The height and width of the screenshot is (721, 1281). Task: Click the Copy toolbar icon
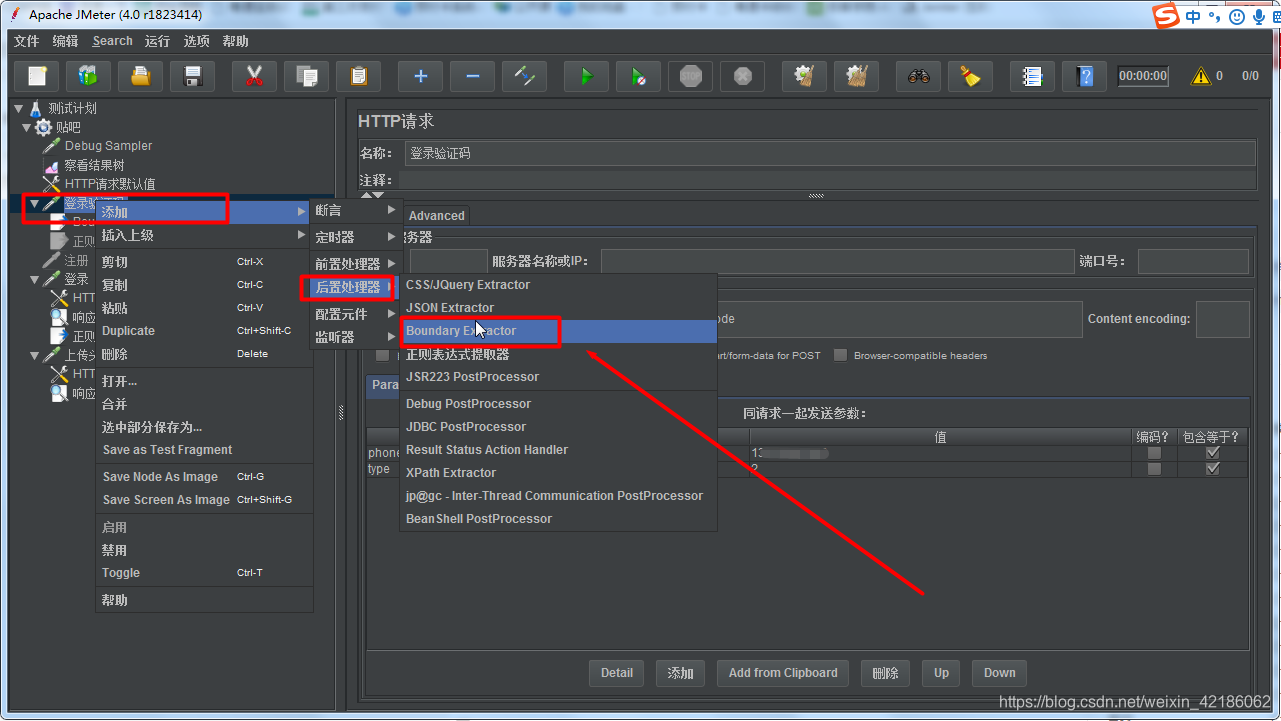(x=307, y=76)
